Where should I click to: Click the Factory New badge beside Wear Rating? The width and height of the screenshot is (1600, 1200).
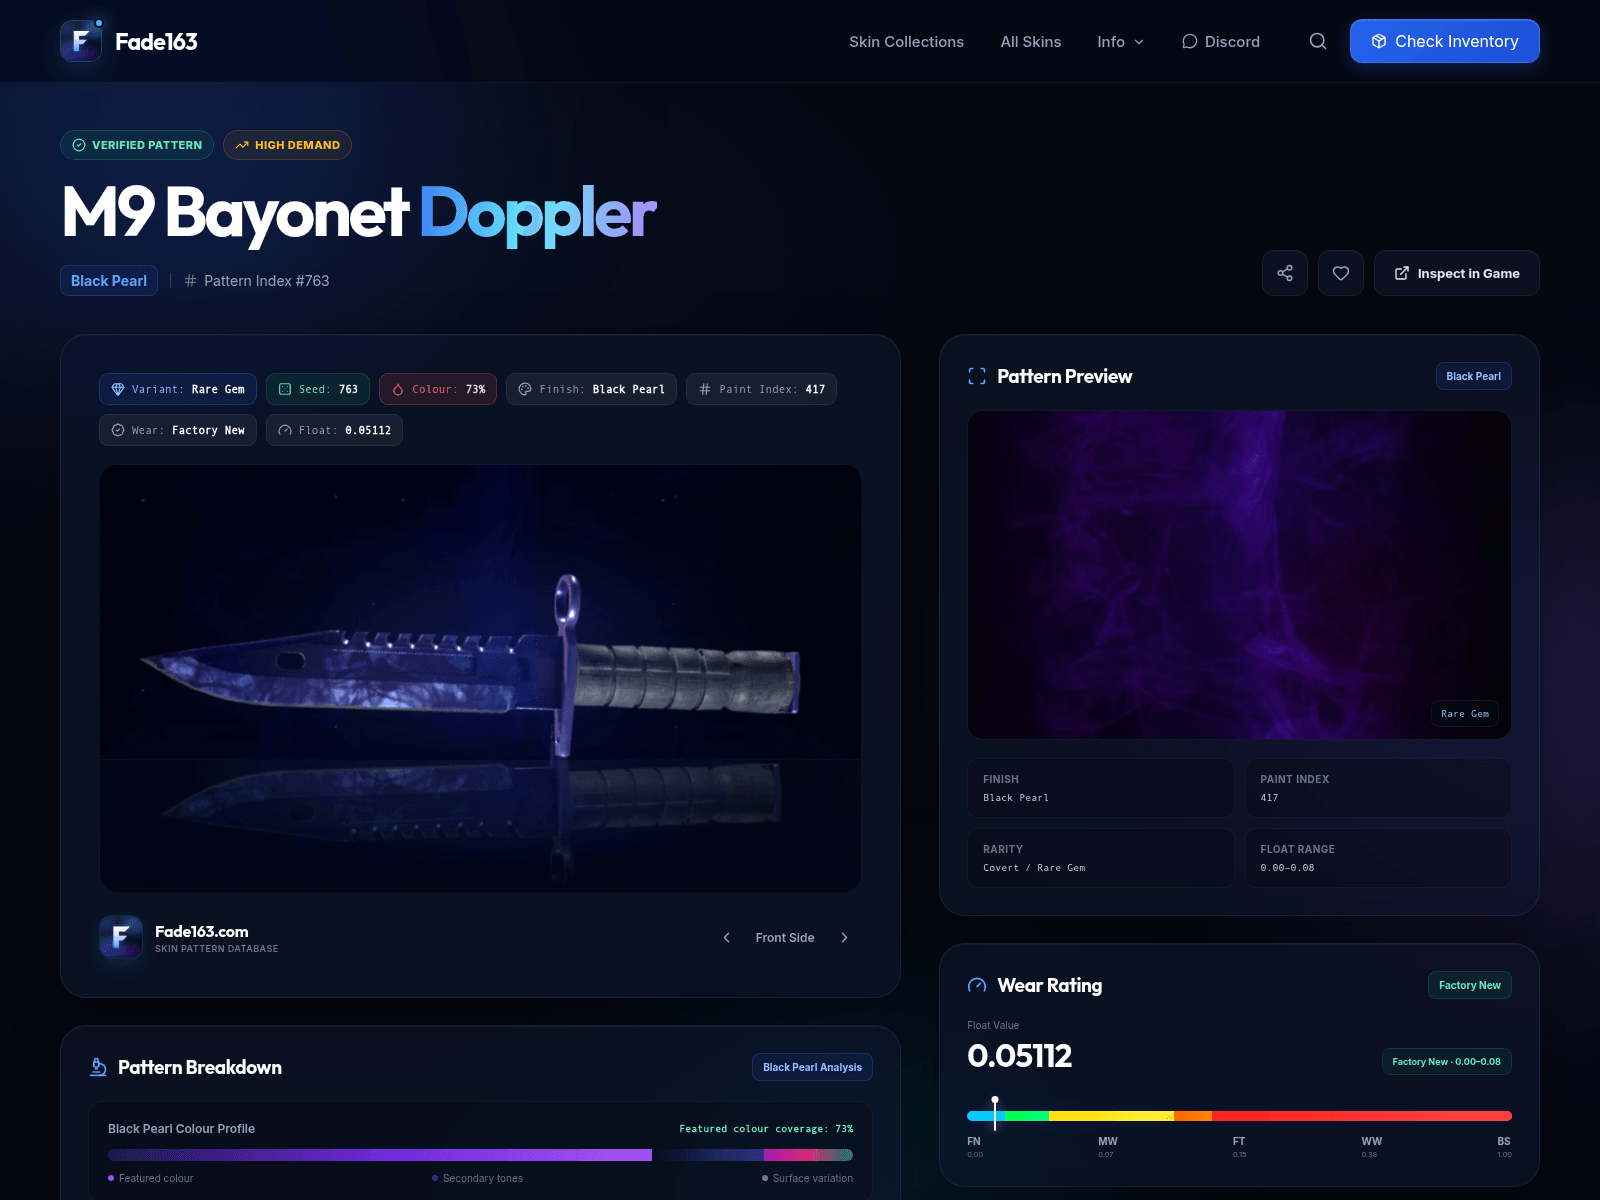tap(1470, 985)
